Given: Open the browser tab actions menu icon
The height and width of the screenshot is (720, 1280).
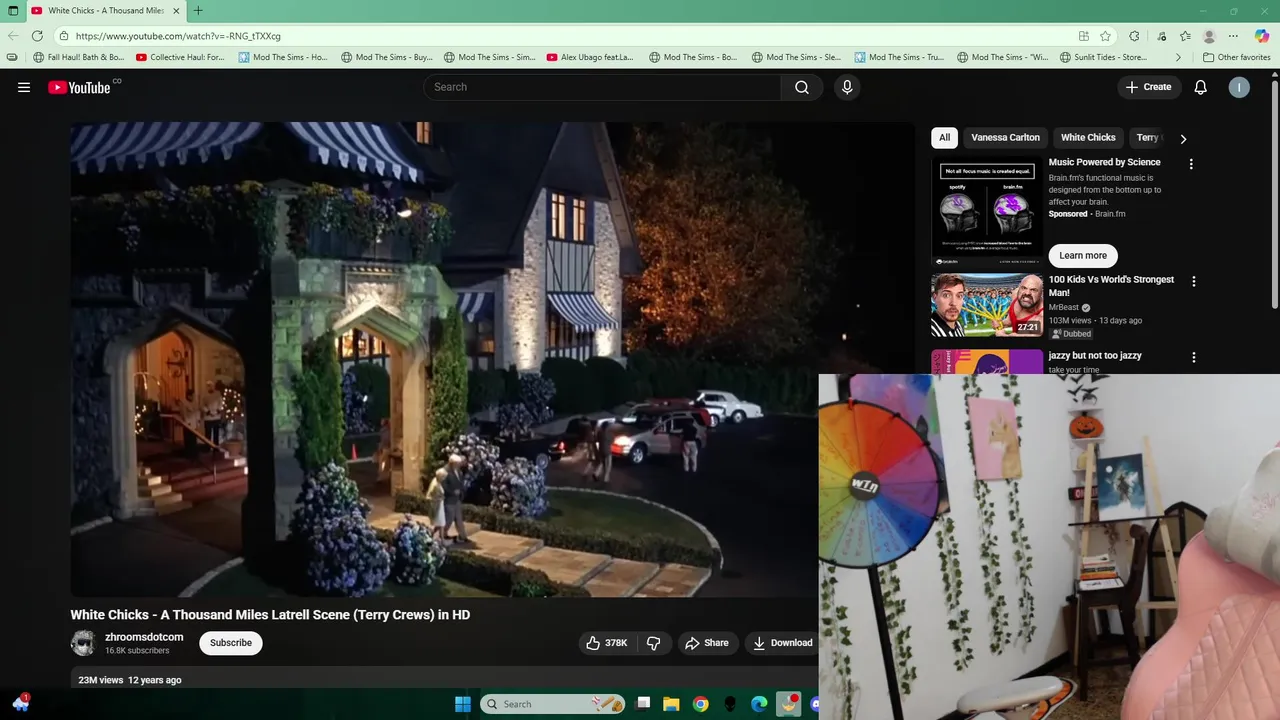Looking at the screenshot, I should point(13,11).
